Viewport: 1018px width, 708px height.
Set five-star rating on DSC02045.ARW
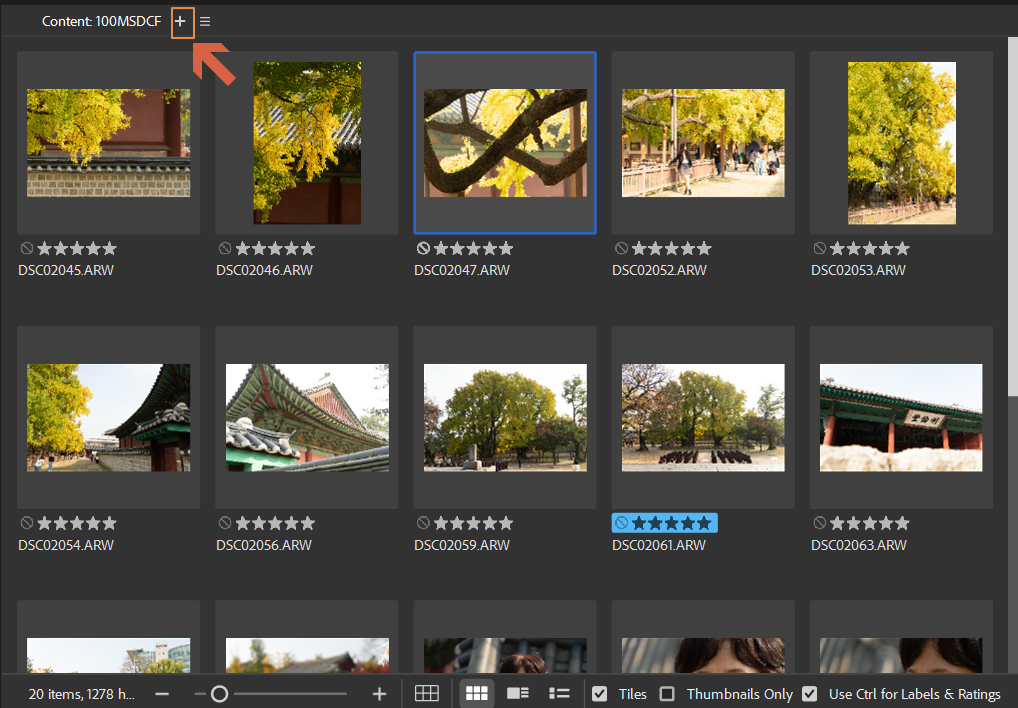110,248
